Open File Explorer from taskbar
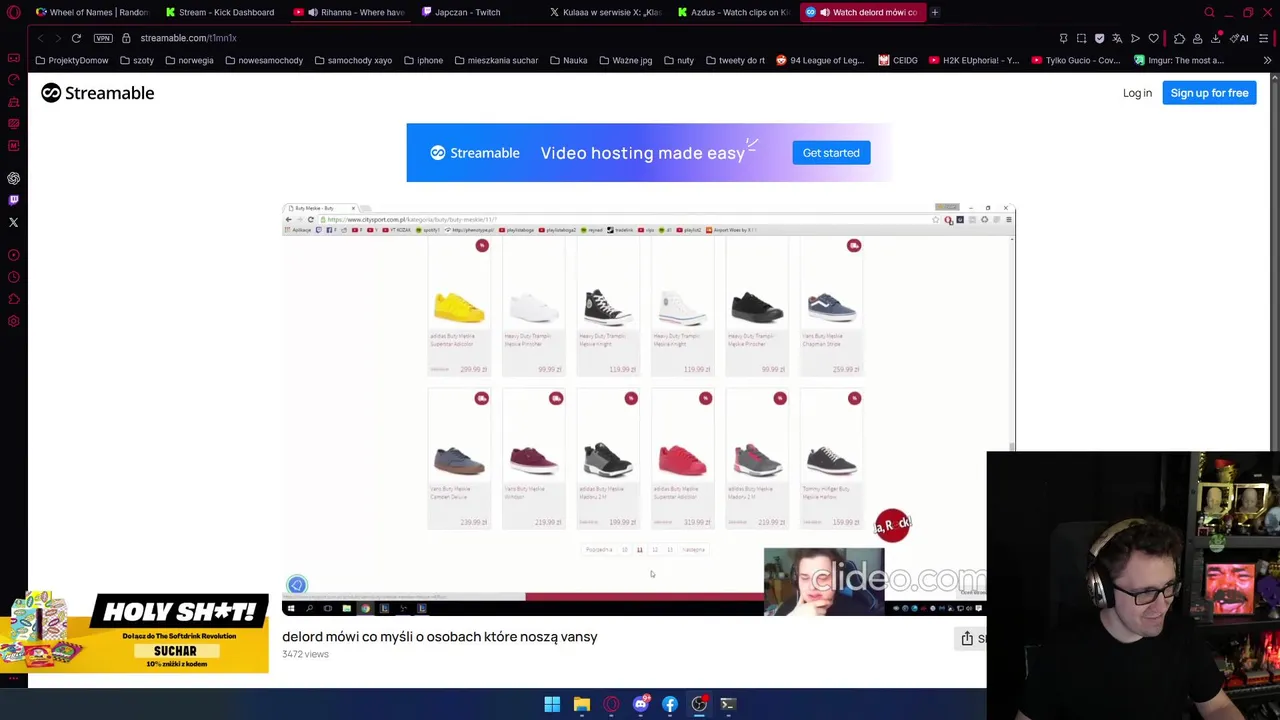Screen dimensions: 1280x720 click(581, 704)
